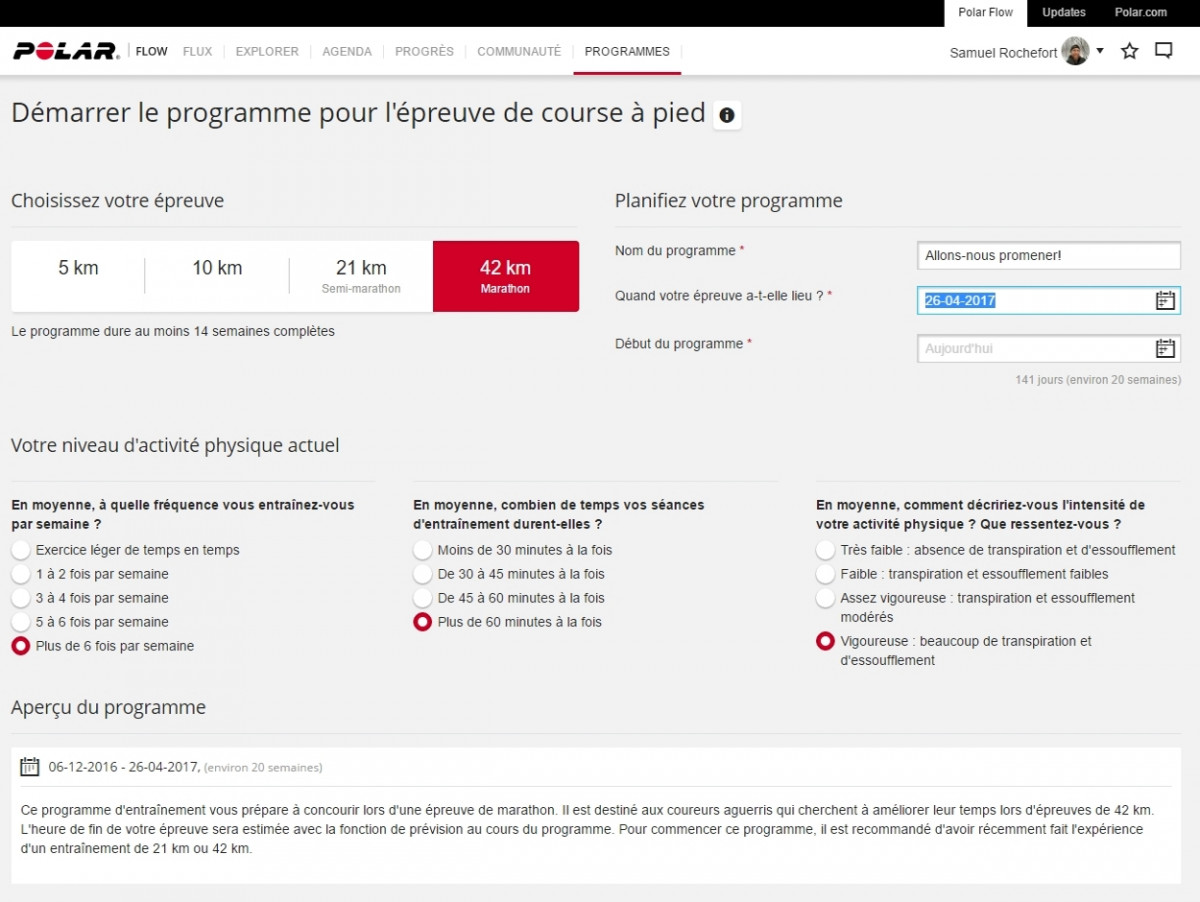The height and width of the screenshot is (902, 1200).
Task: Select 'De 45 à 60 minutes' duration
Action: (x=423, y=598)
